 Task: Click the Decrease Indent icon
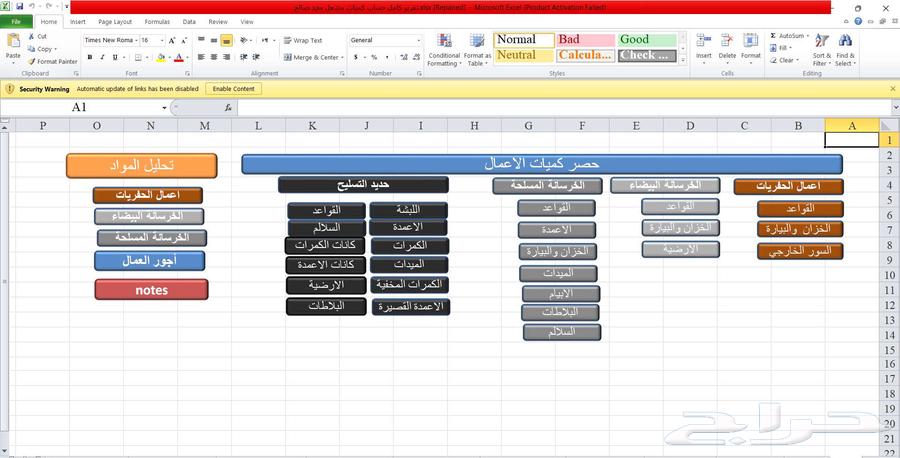coord(243,57)
